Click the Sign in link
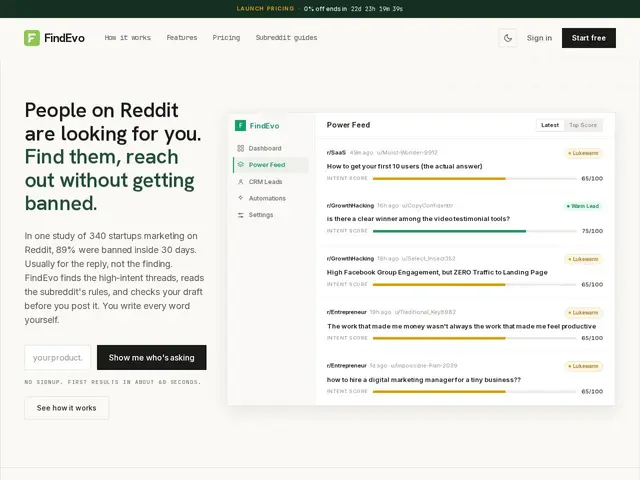Viewport: 640px width, 480px height. [539, 38]
